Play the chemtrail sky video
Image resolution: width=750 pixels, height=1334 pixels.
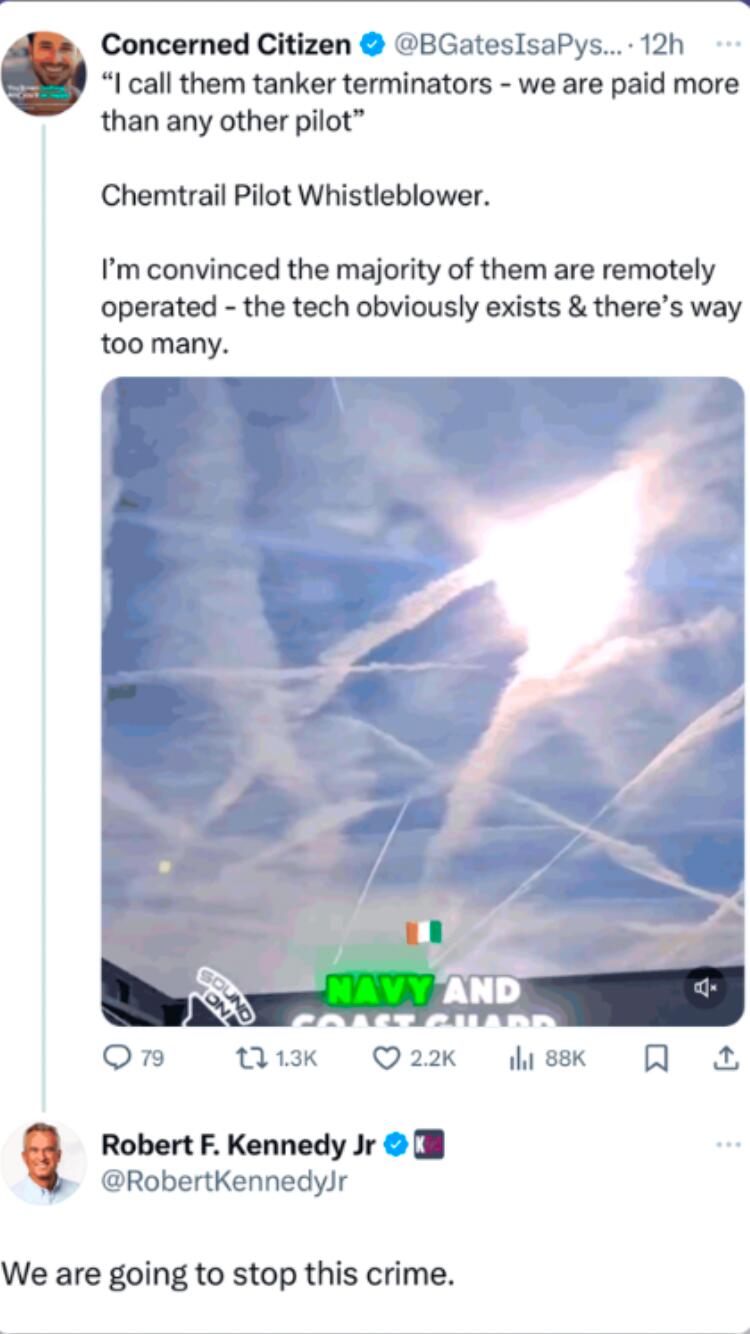pos(423,701)
